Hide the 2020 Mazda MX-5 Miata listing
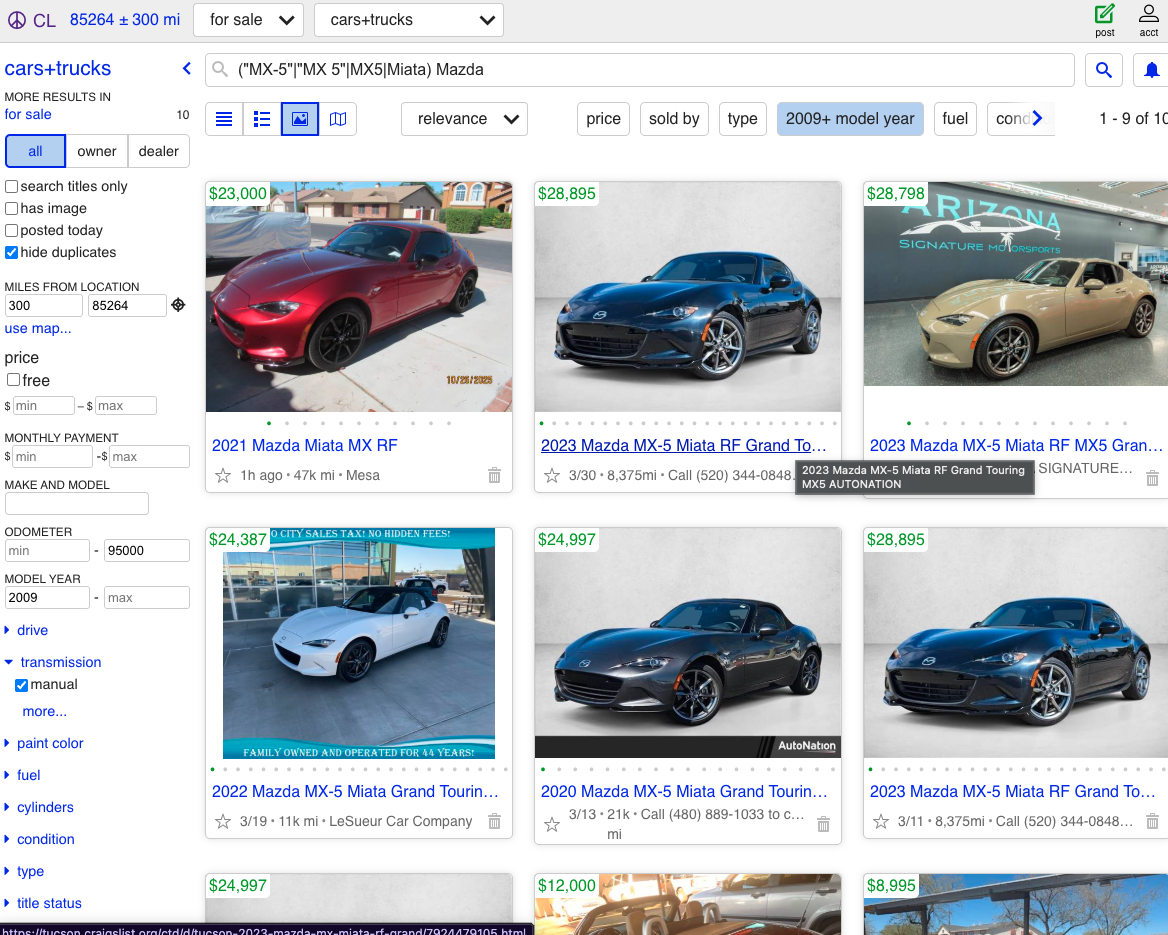 point(823,824)
